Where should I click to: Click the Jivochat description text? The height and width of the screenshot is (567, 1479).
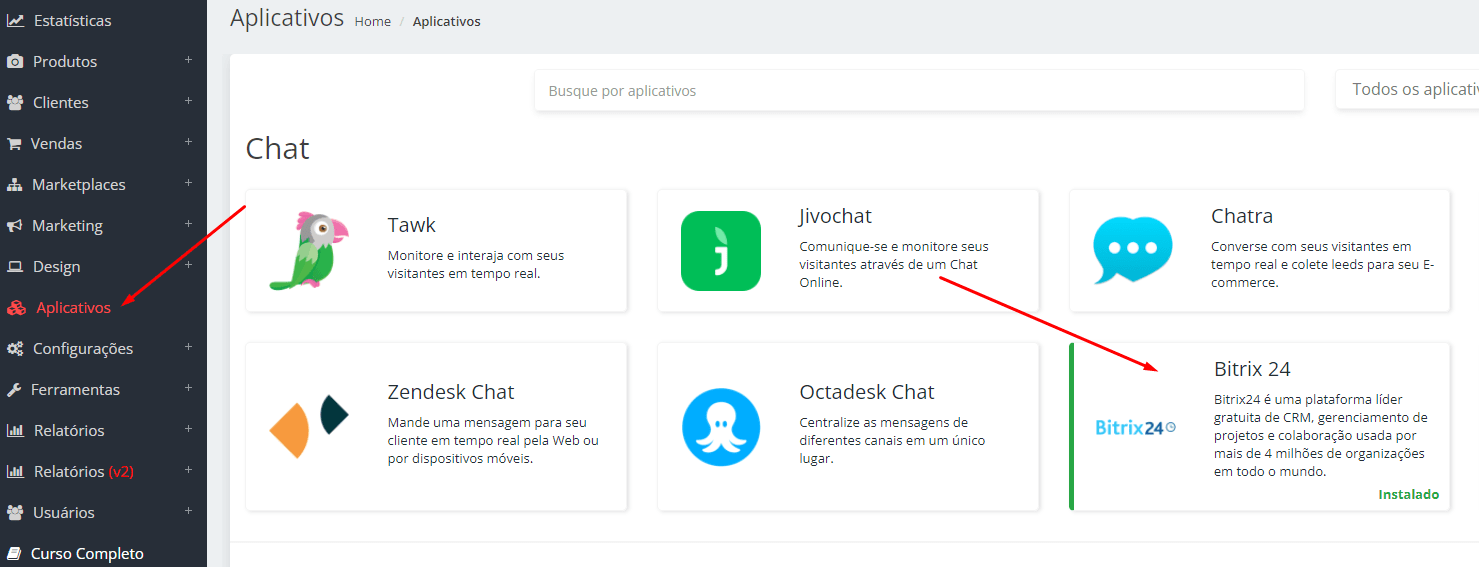click(893, 264)
